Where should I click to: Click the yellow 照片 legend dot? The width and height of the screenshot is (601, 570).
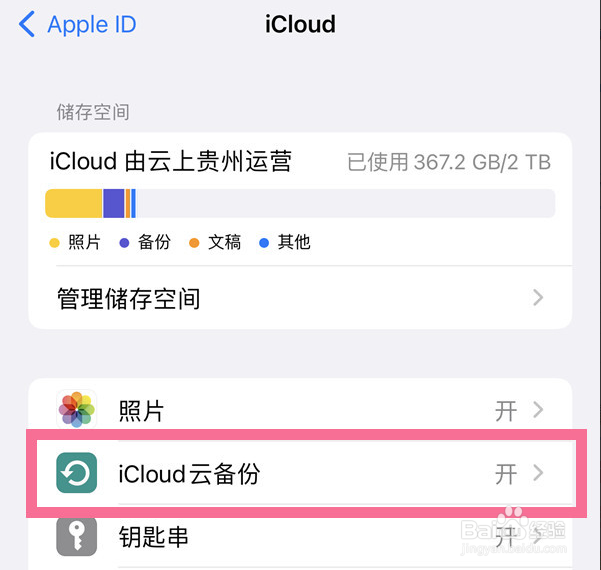(x=54, y=243)
